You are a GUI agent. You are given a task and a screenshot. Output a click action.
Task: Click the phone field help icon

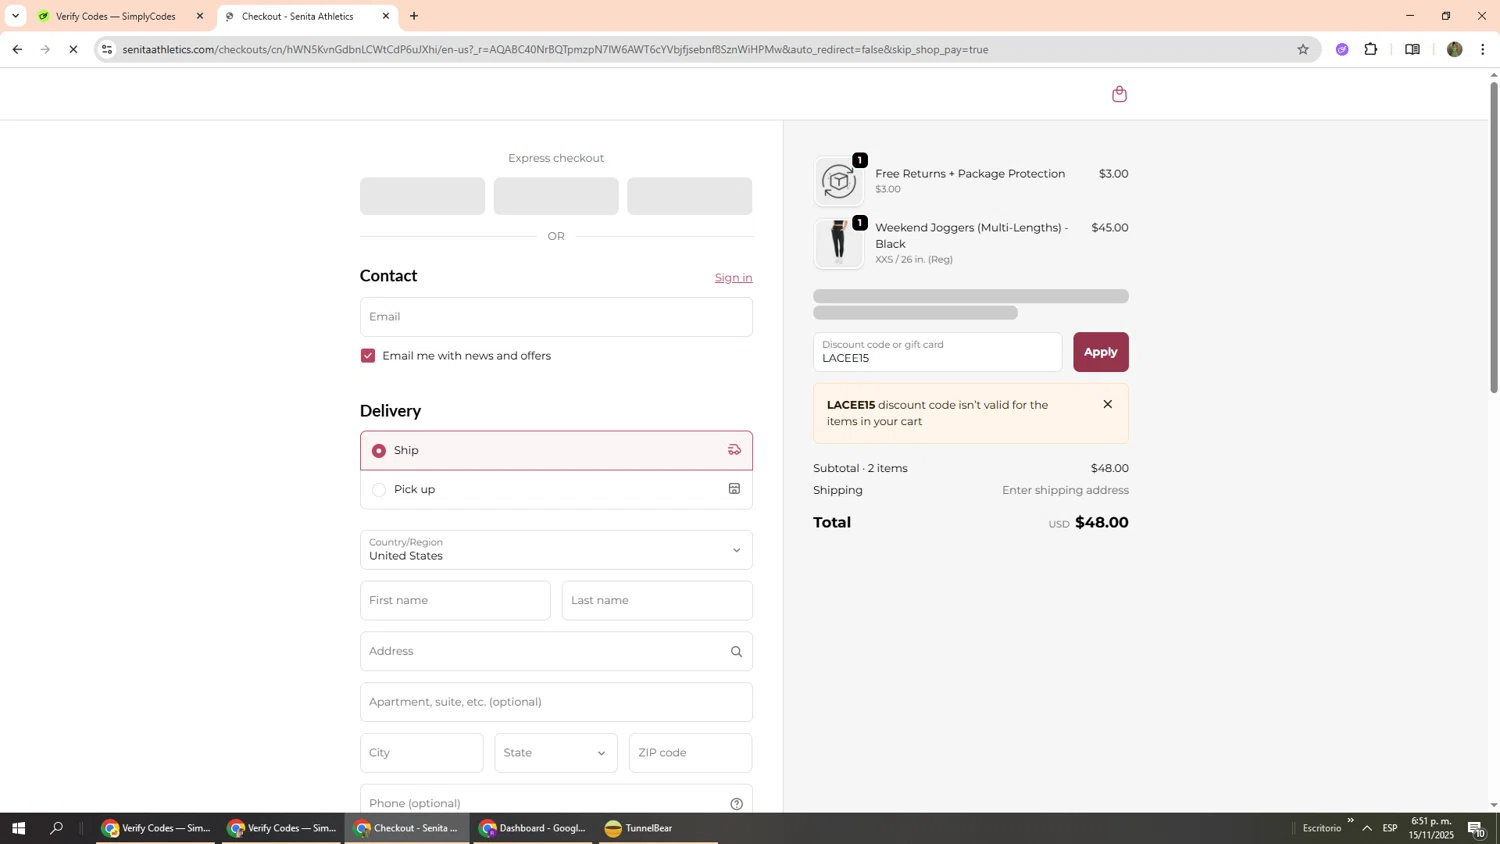pos(736,803)
